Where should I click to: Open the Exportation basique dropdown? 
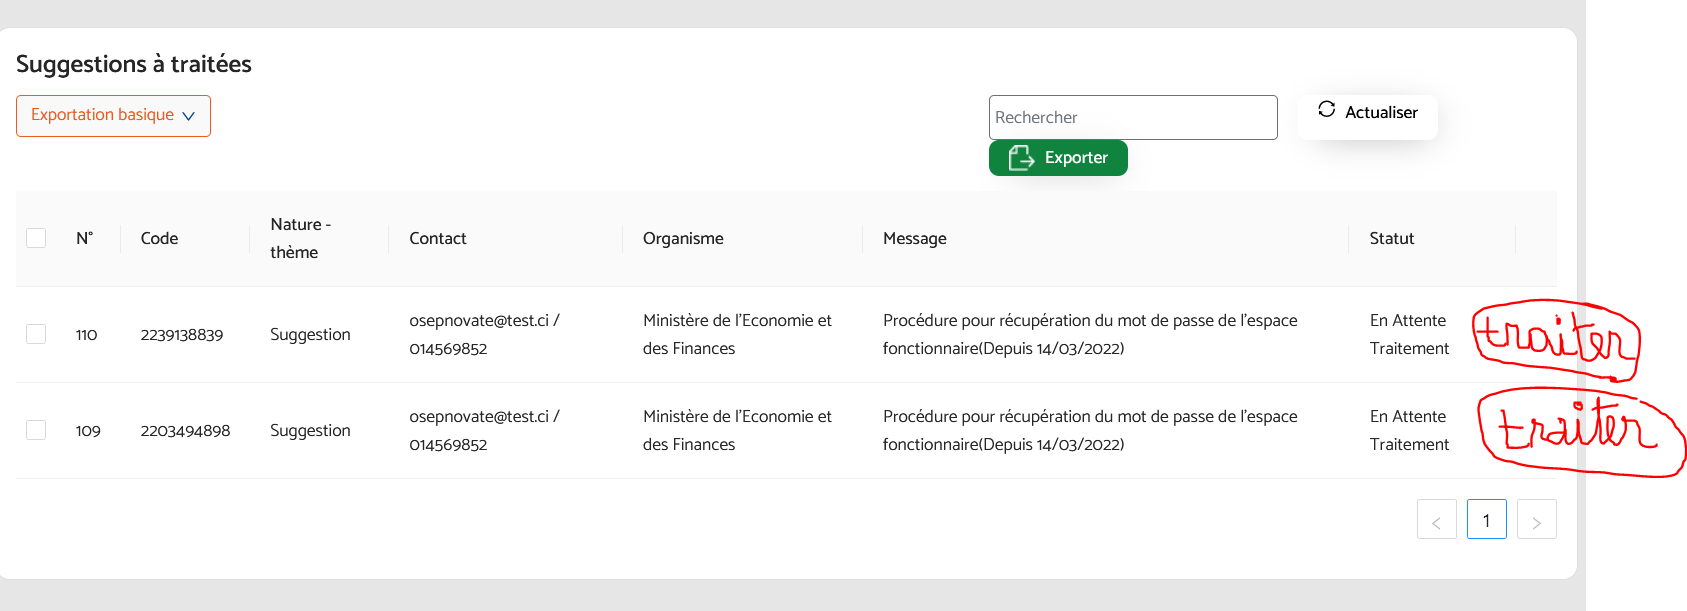tap(113, 116)
